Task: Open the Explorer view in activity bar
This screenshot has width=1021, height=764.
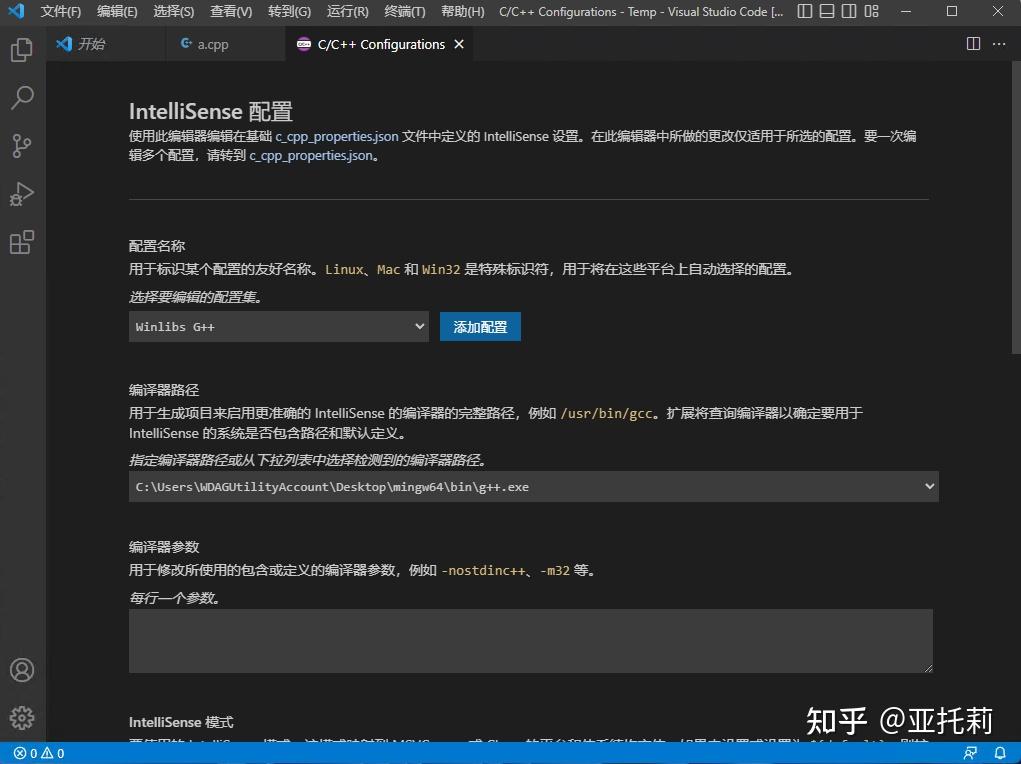Action: (22, 49)
